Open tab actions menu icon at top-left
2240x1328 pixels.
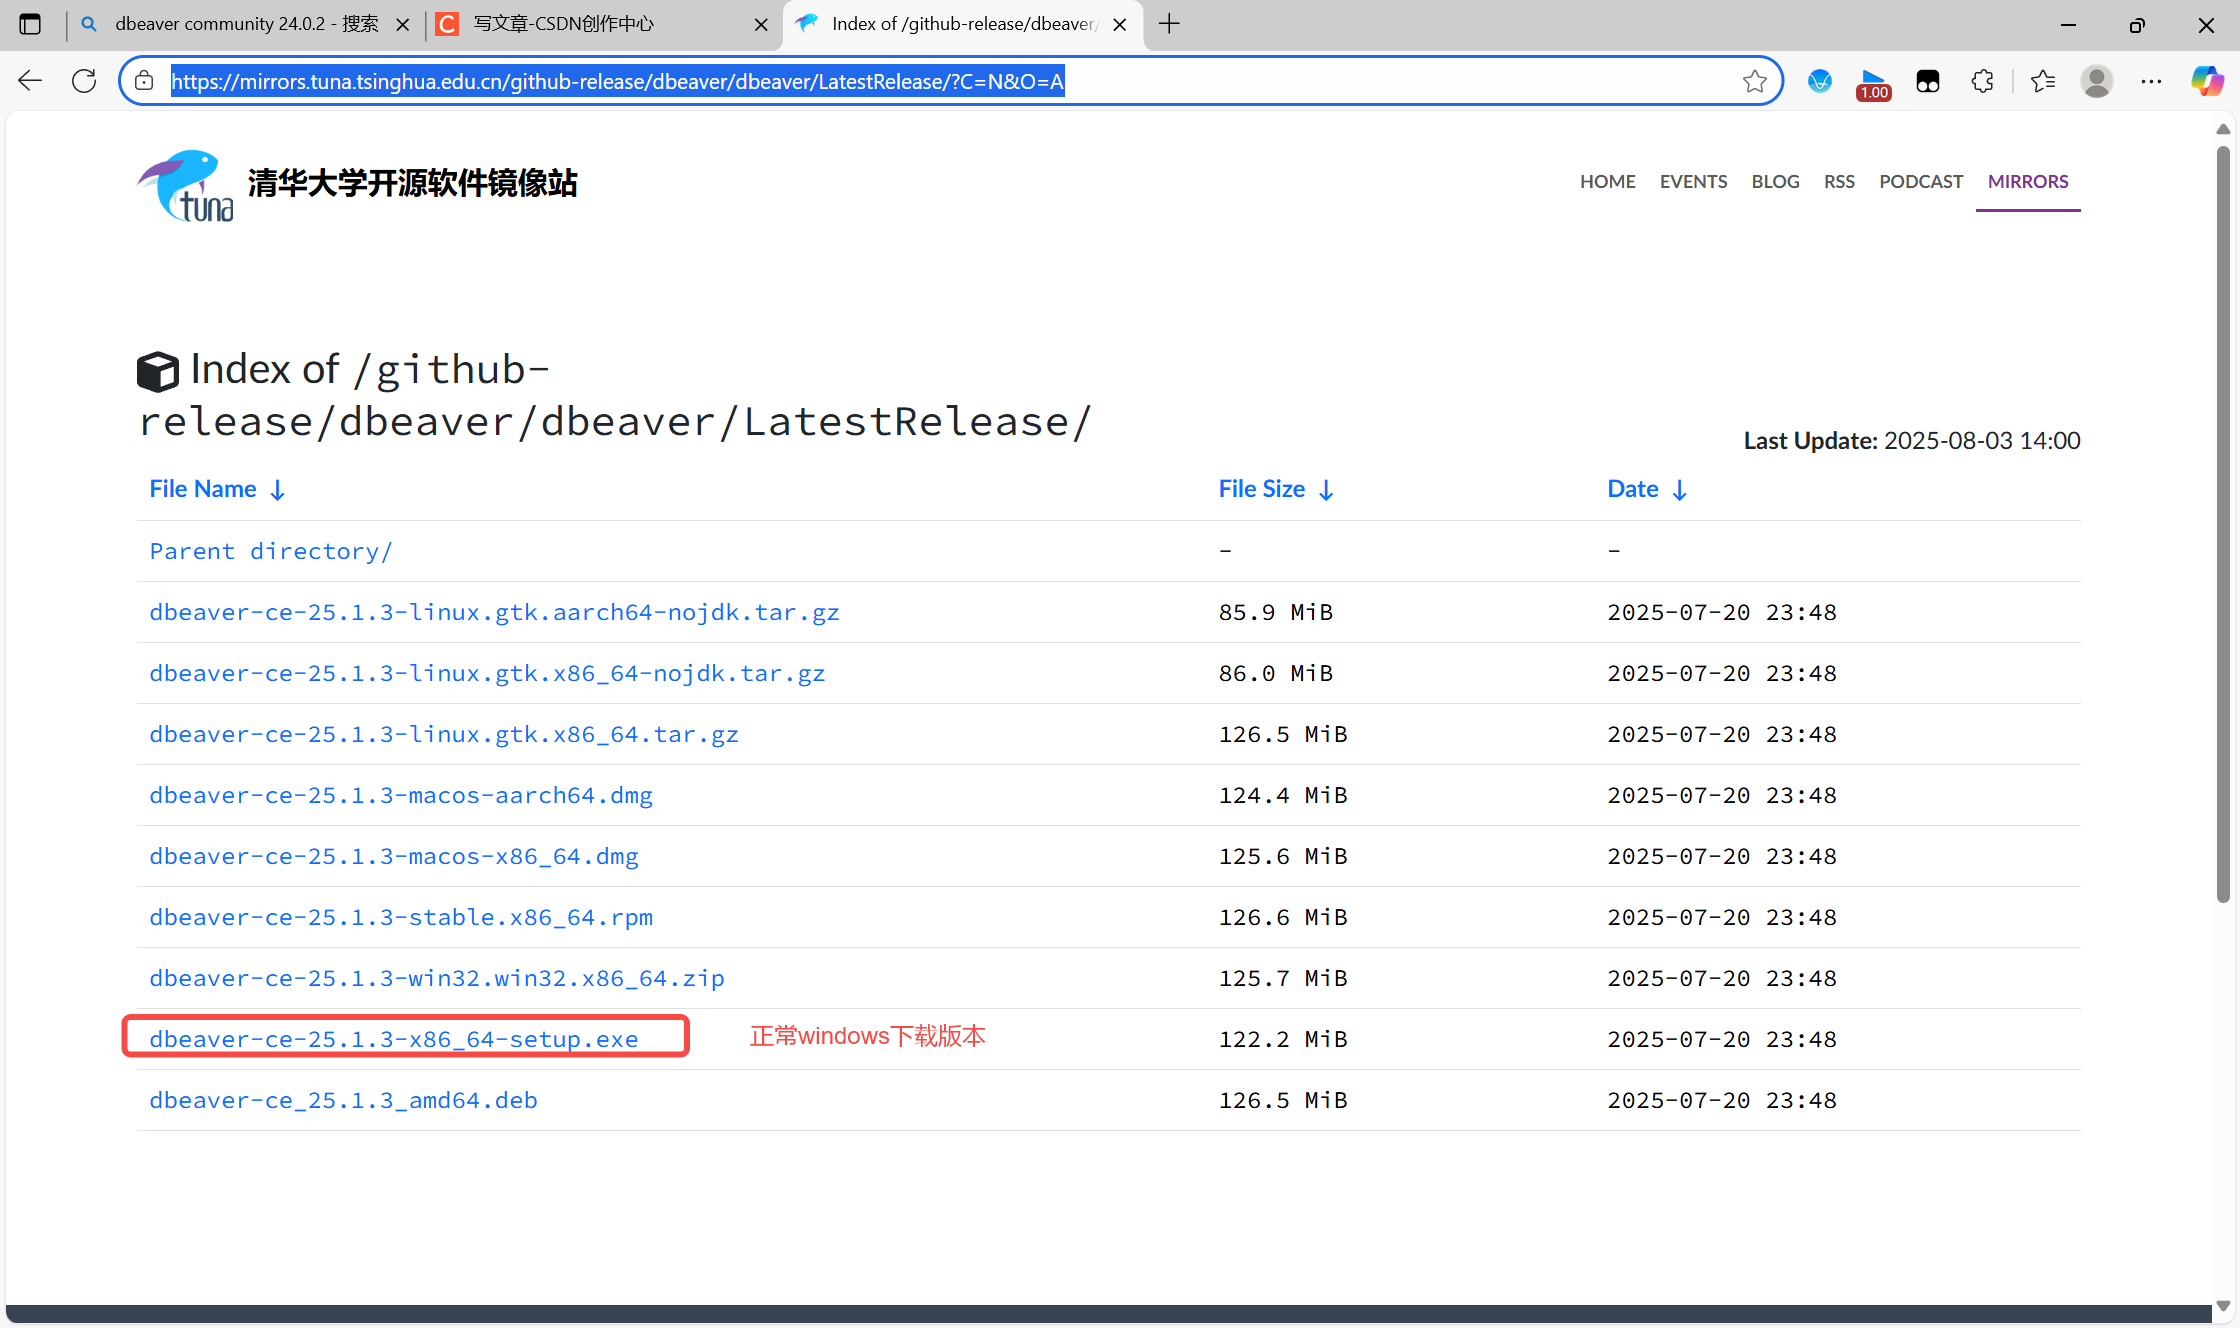tap(30, 24)
